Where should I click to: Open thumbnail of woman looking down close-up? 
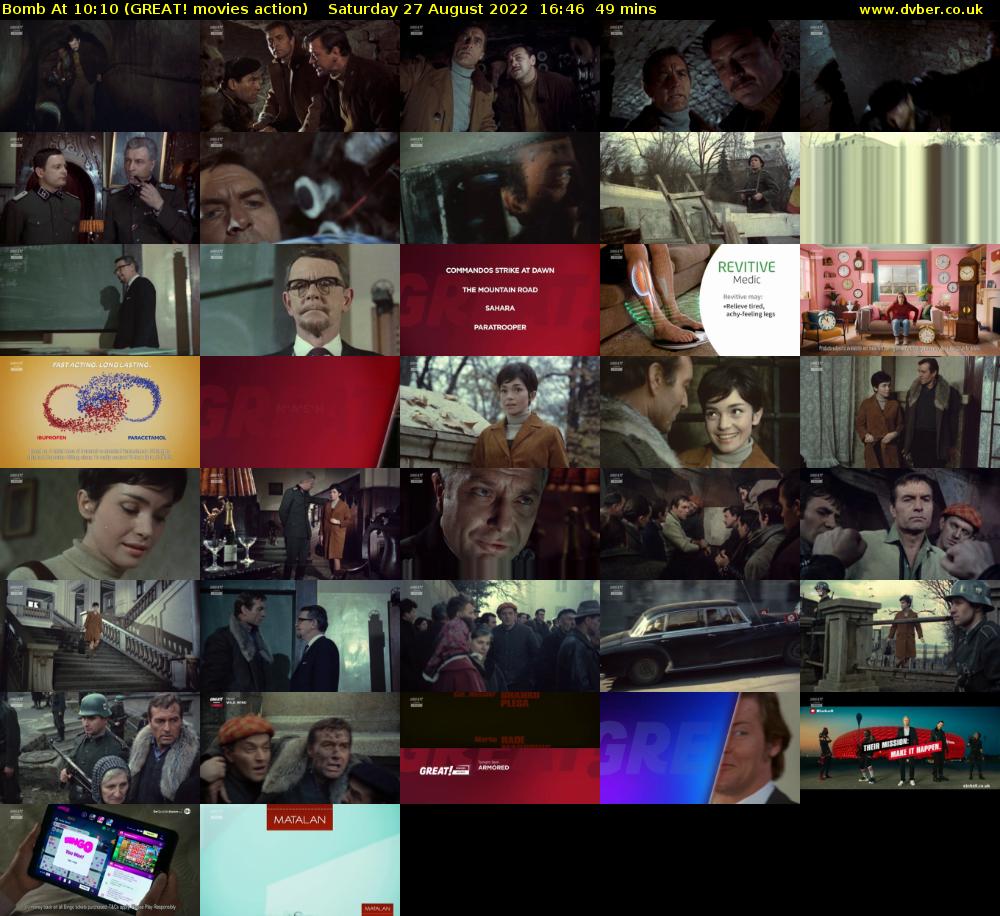coord(99,524)
